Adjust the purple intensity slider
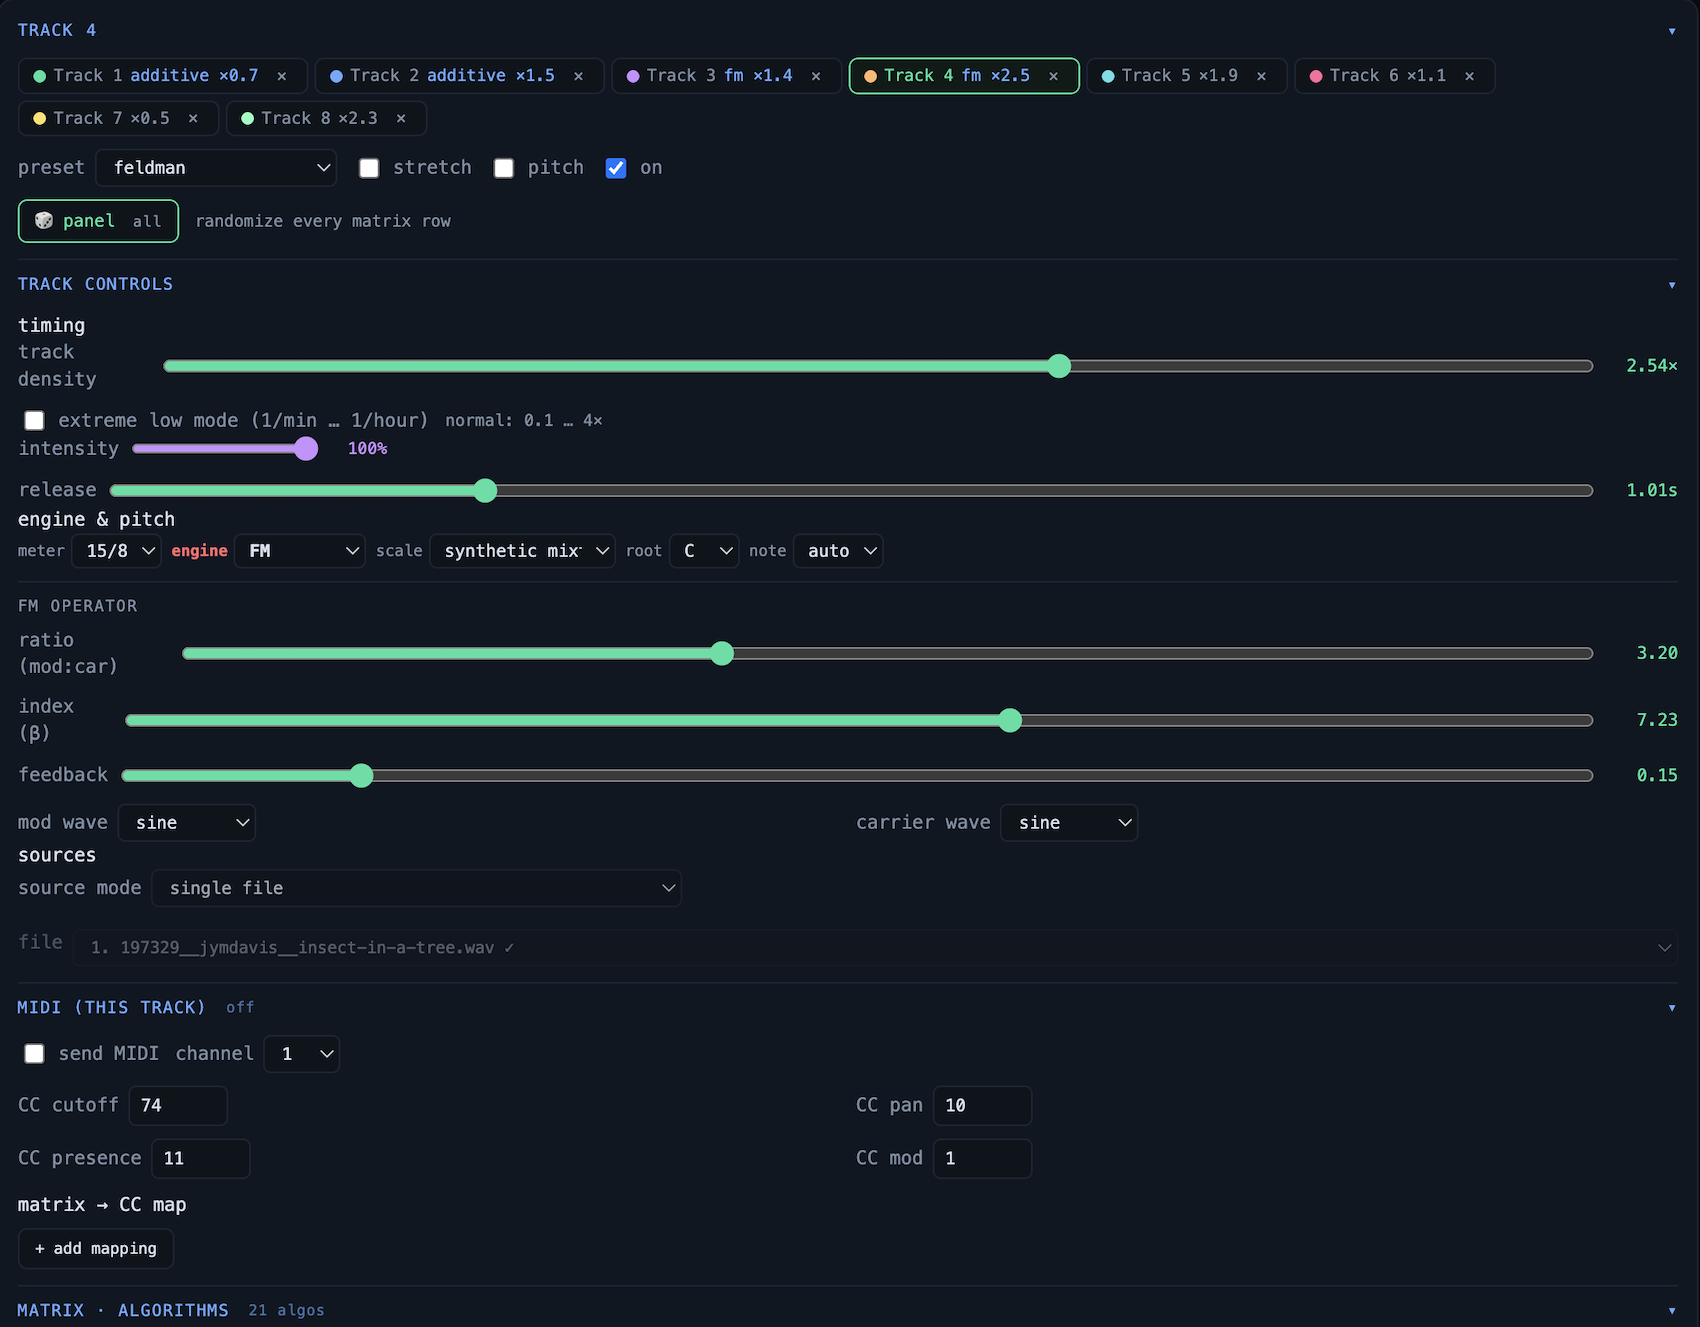Viewport: 1700px width, 1327px height. [x=225, y=448]
